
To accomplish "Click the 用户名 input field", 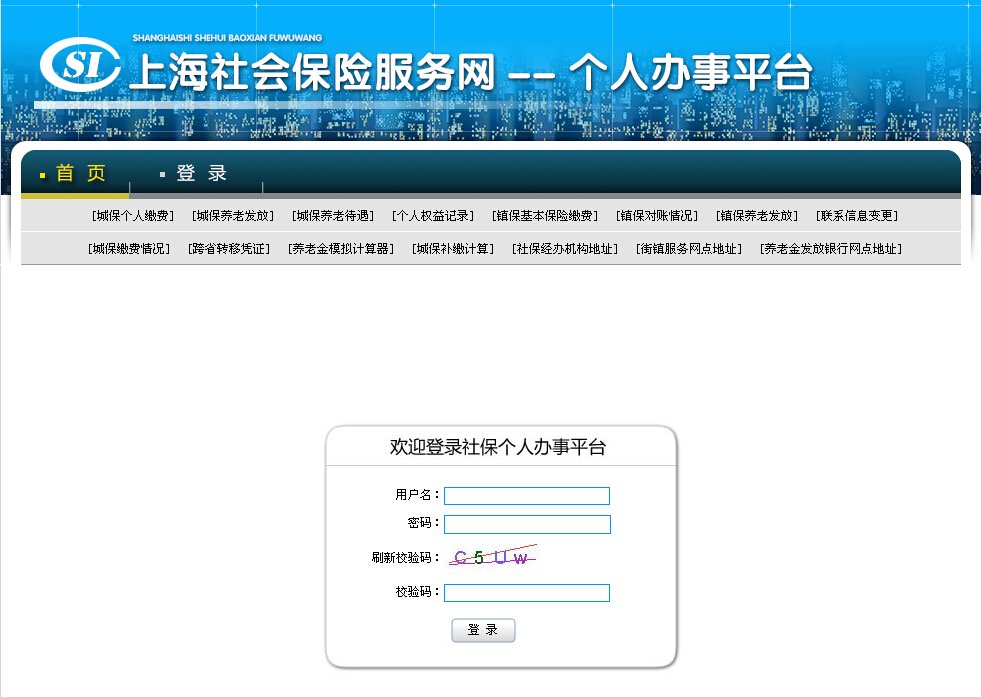I will 527,495.
